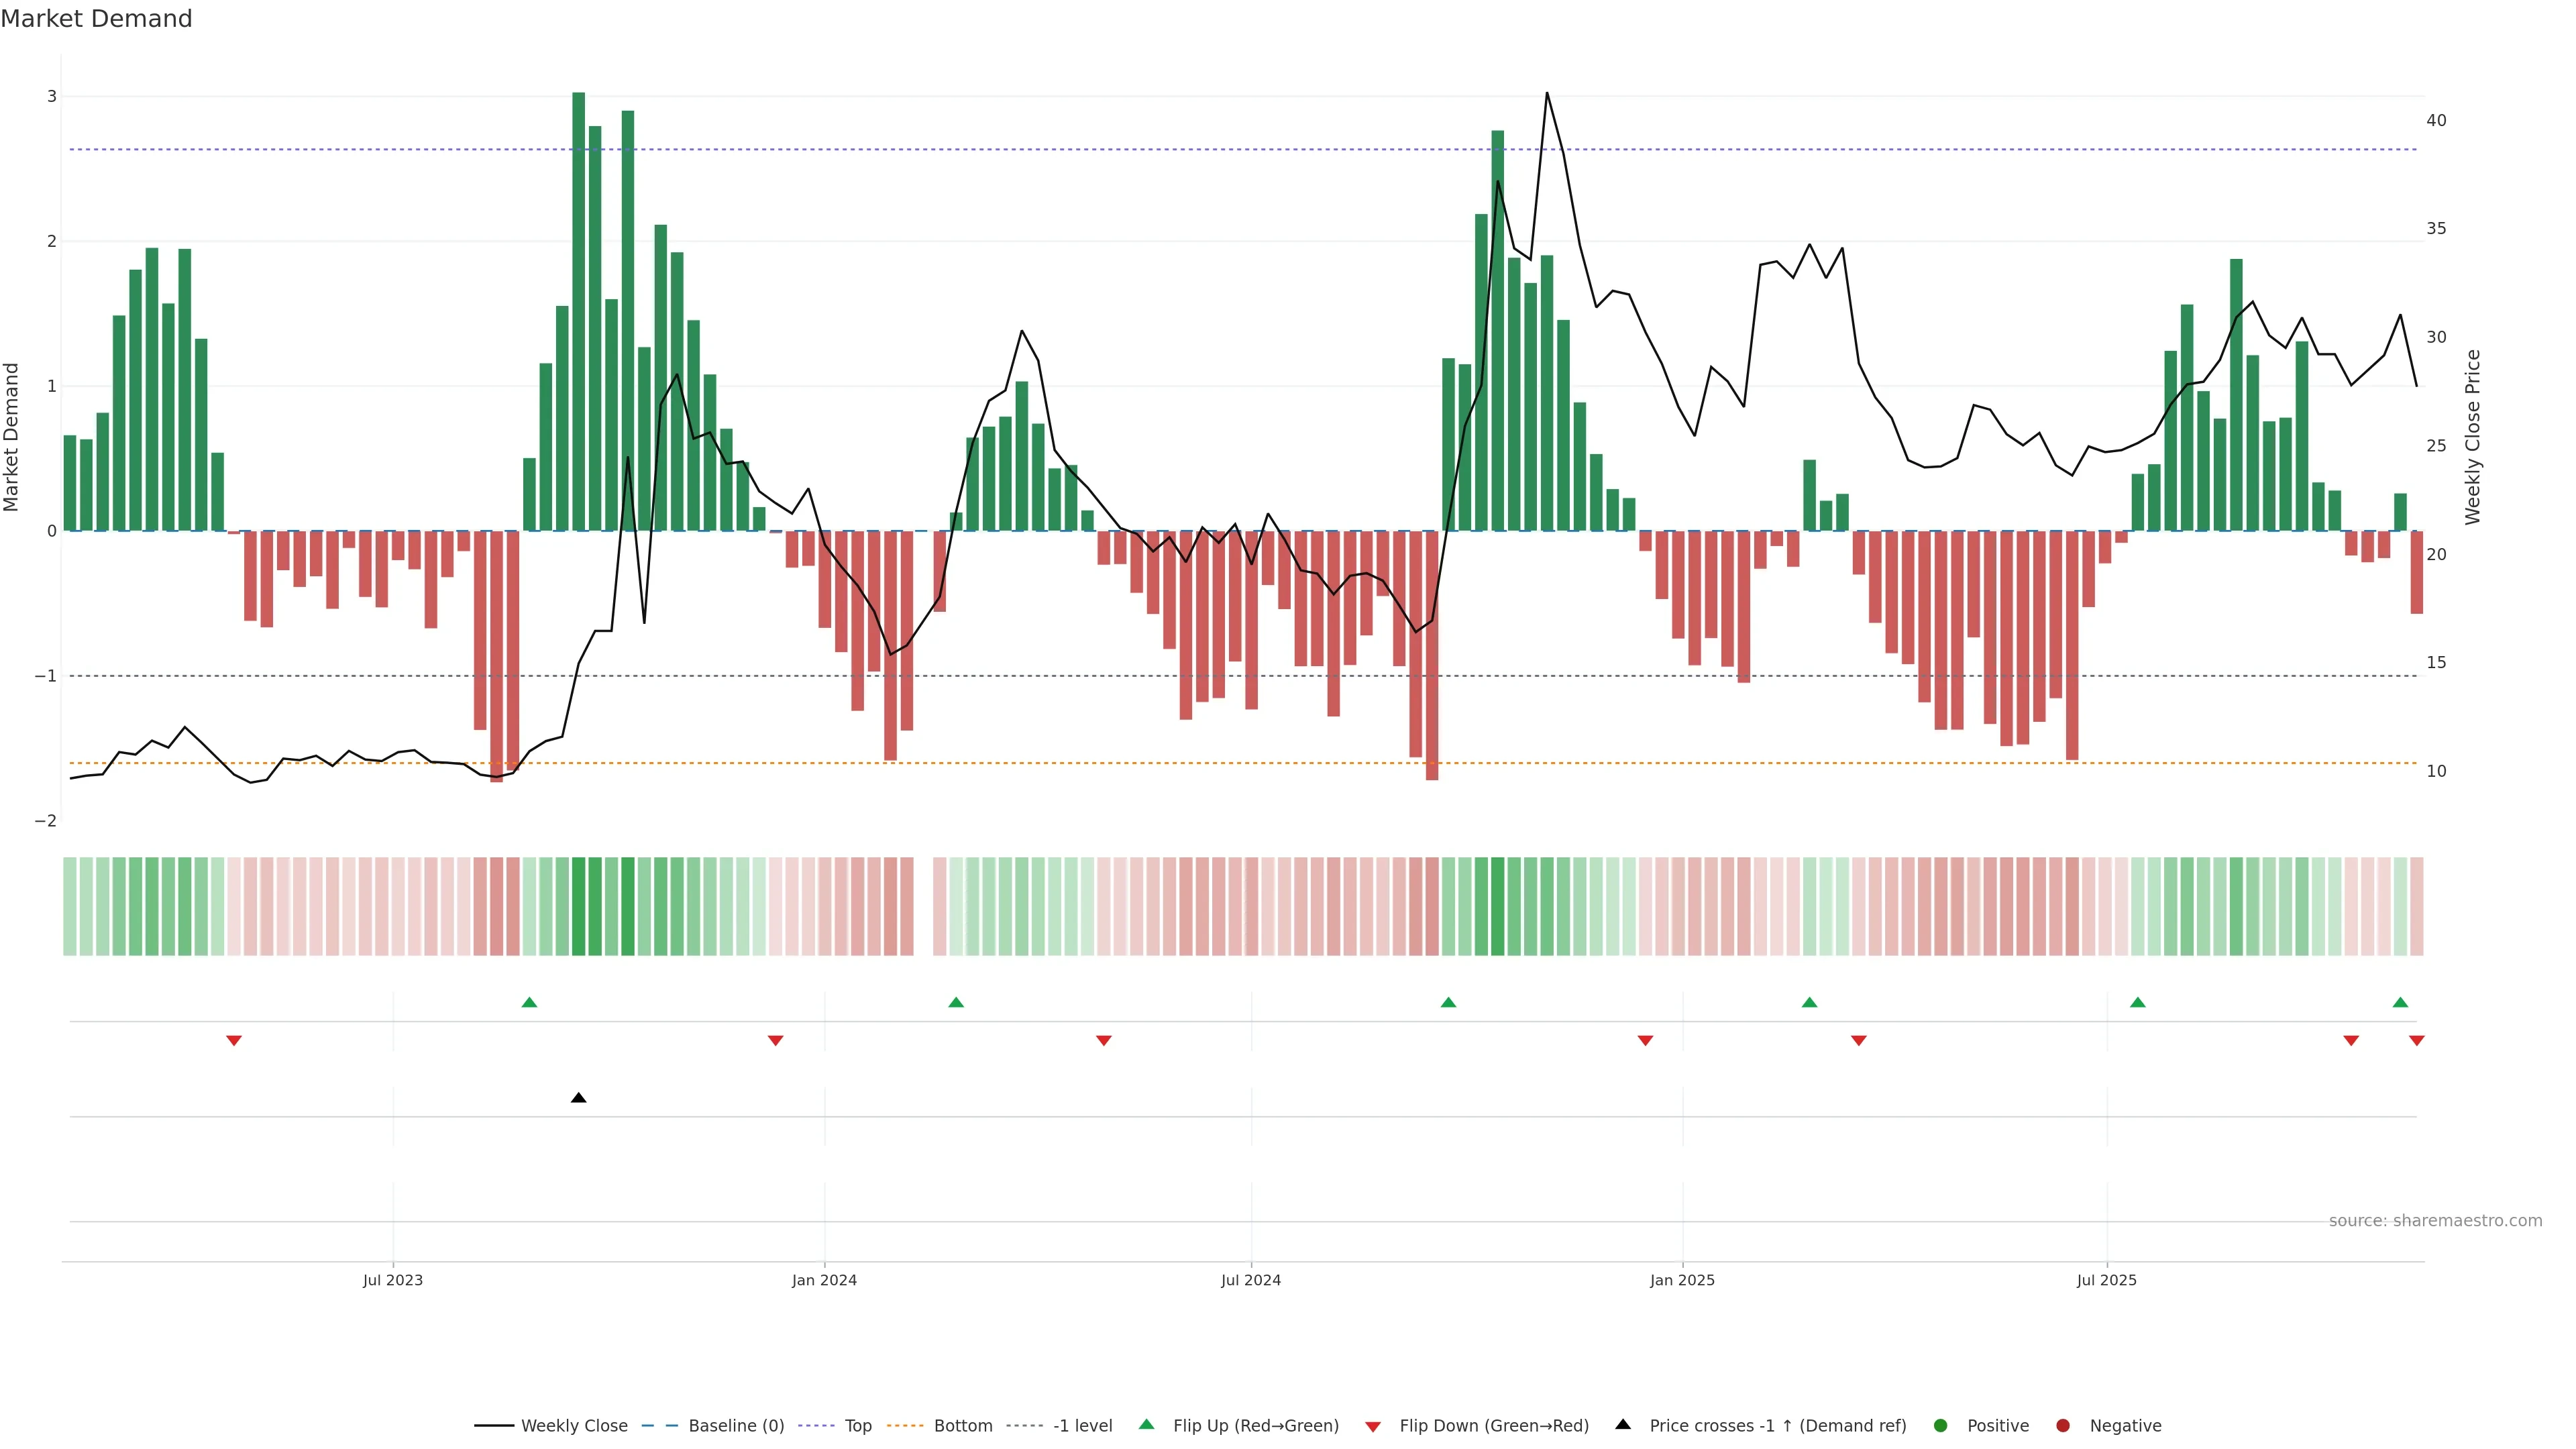
Task: Click the source: sharemaestro.com text
Action: pos(2435,1221)
